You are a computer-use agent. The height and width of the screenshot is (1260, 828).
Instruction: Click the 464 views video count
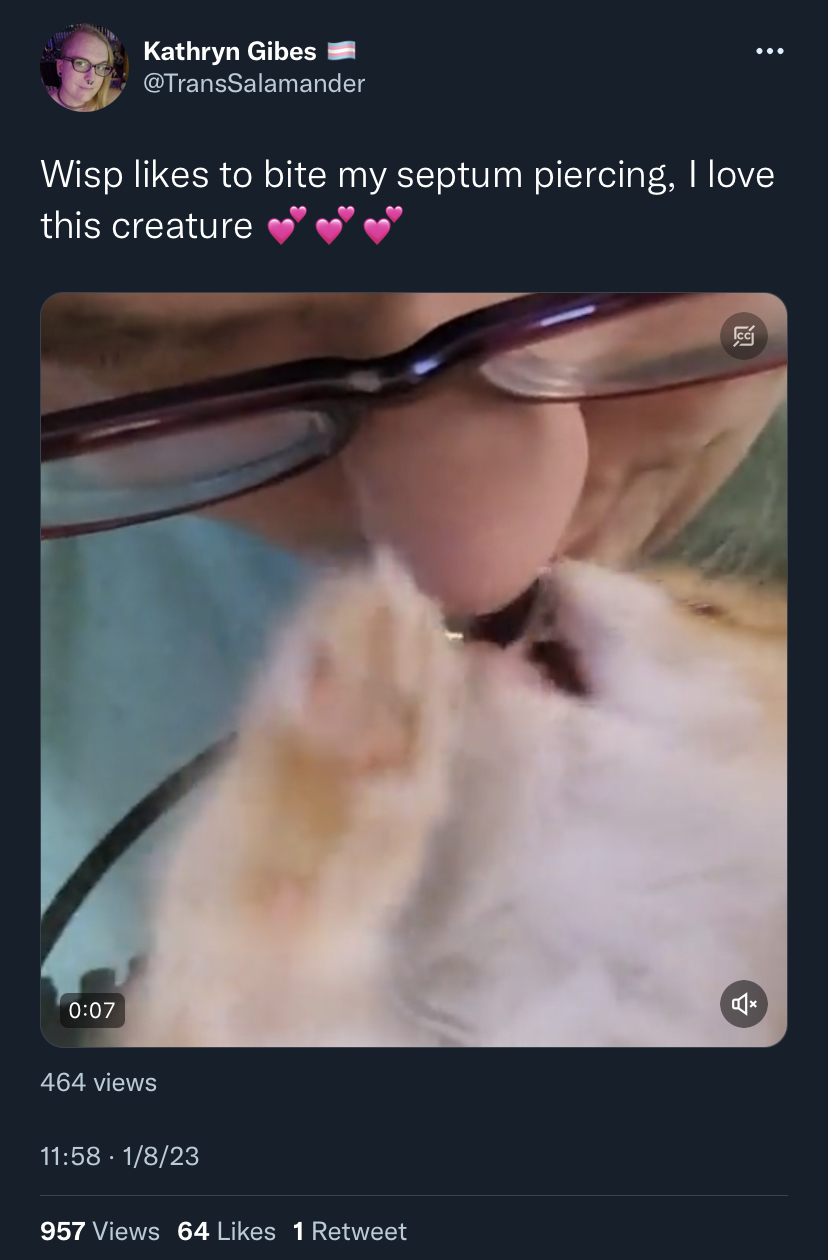[98, 1082]
